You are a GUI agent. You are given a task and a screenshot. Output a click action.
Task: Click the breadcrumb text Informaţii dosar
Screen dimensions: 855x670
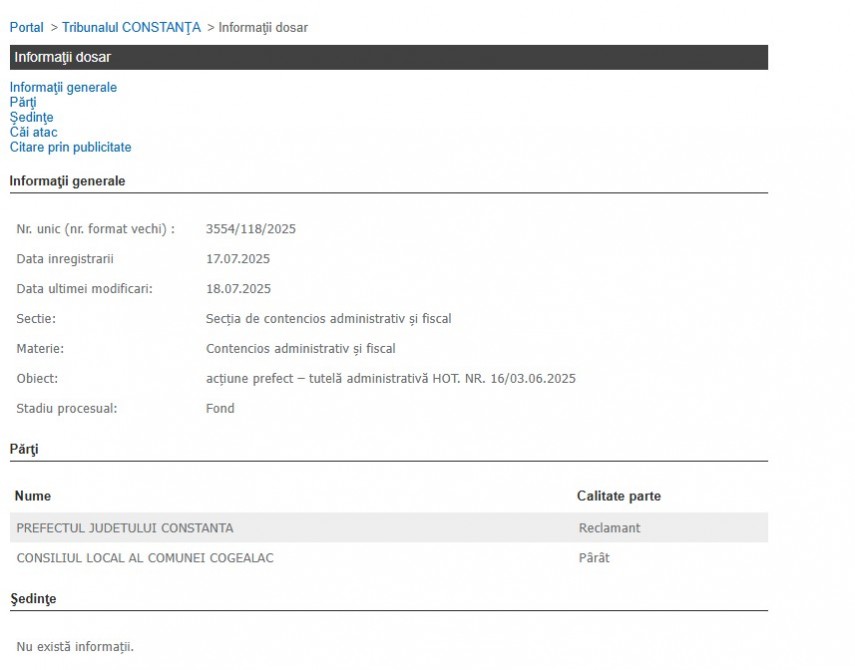click(x=263, y=27)
